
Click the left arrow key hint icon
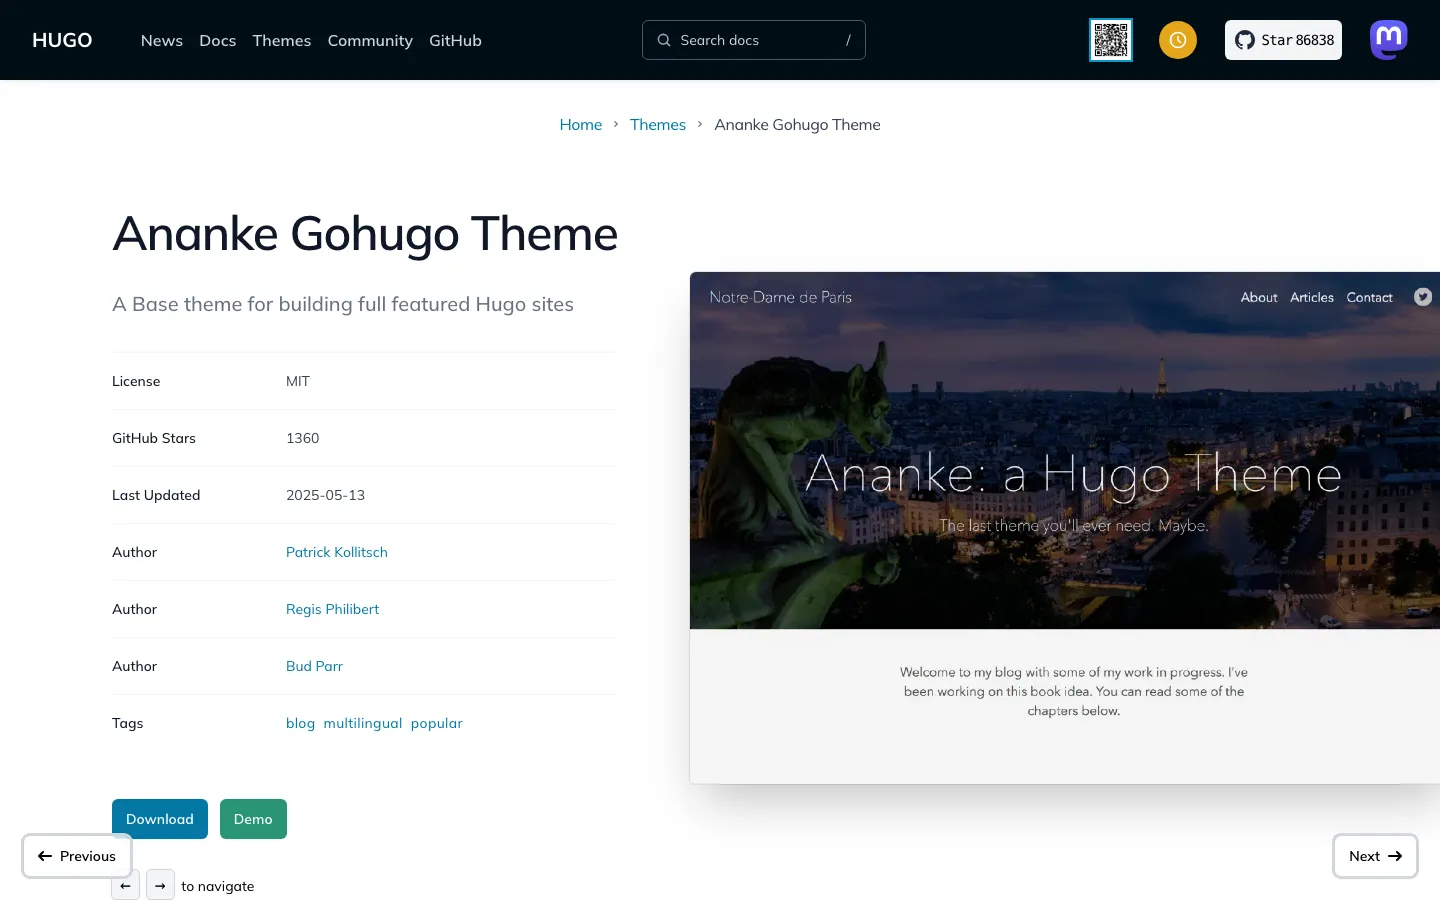tap(125, 887)
